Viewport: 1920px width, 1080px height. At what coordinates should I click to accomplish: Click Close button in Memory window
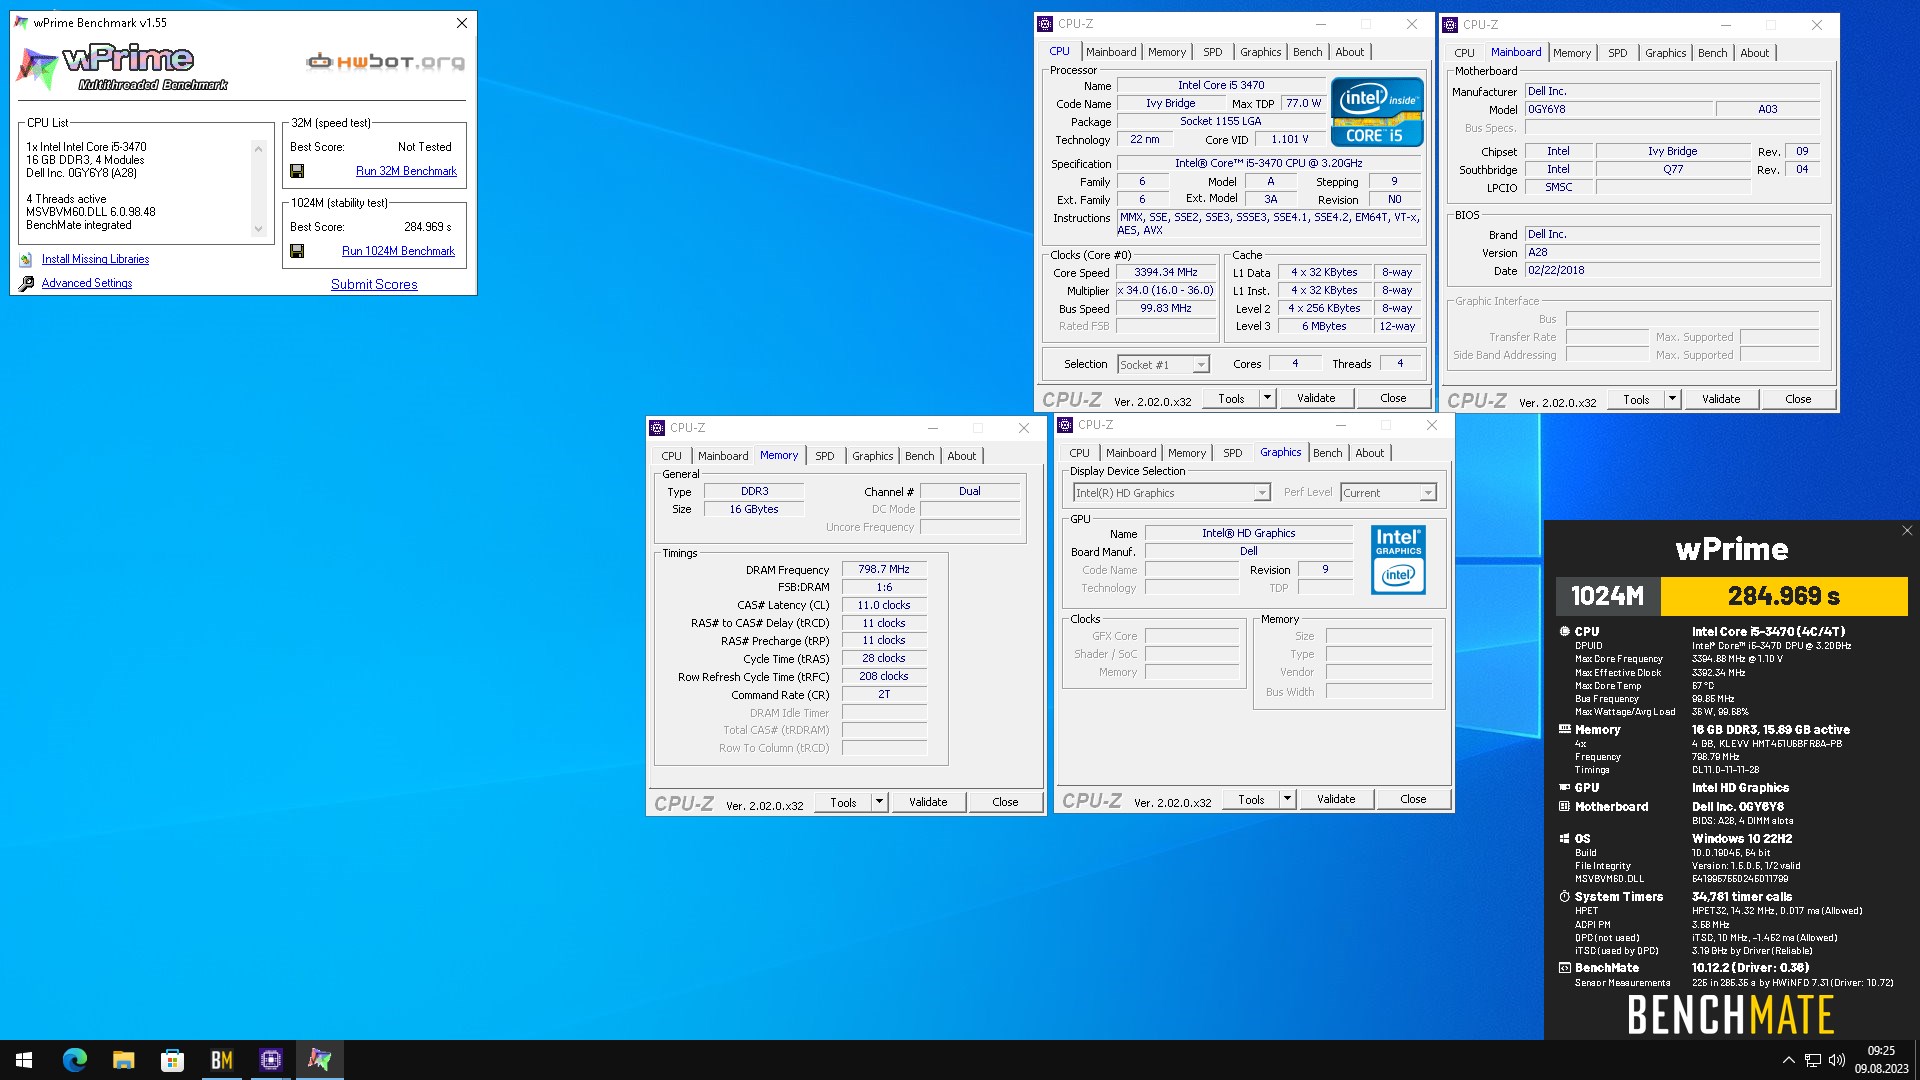click(x=1005, y=802)
